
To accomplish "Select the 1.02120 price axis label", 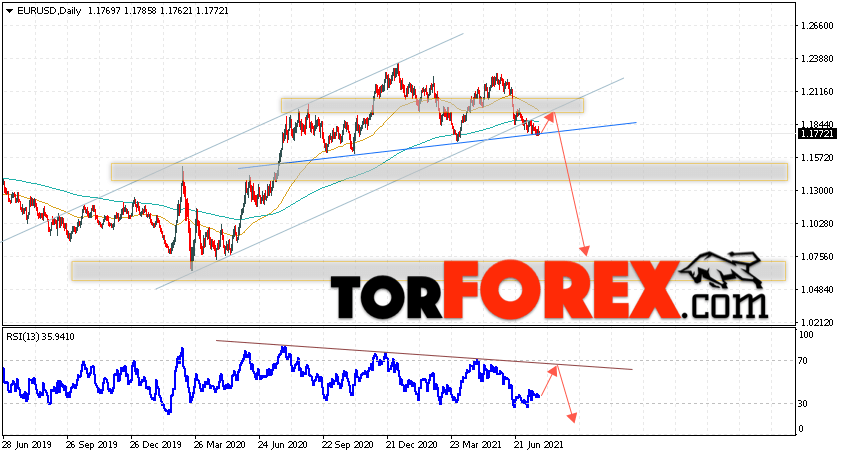I will (817, 322).
